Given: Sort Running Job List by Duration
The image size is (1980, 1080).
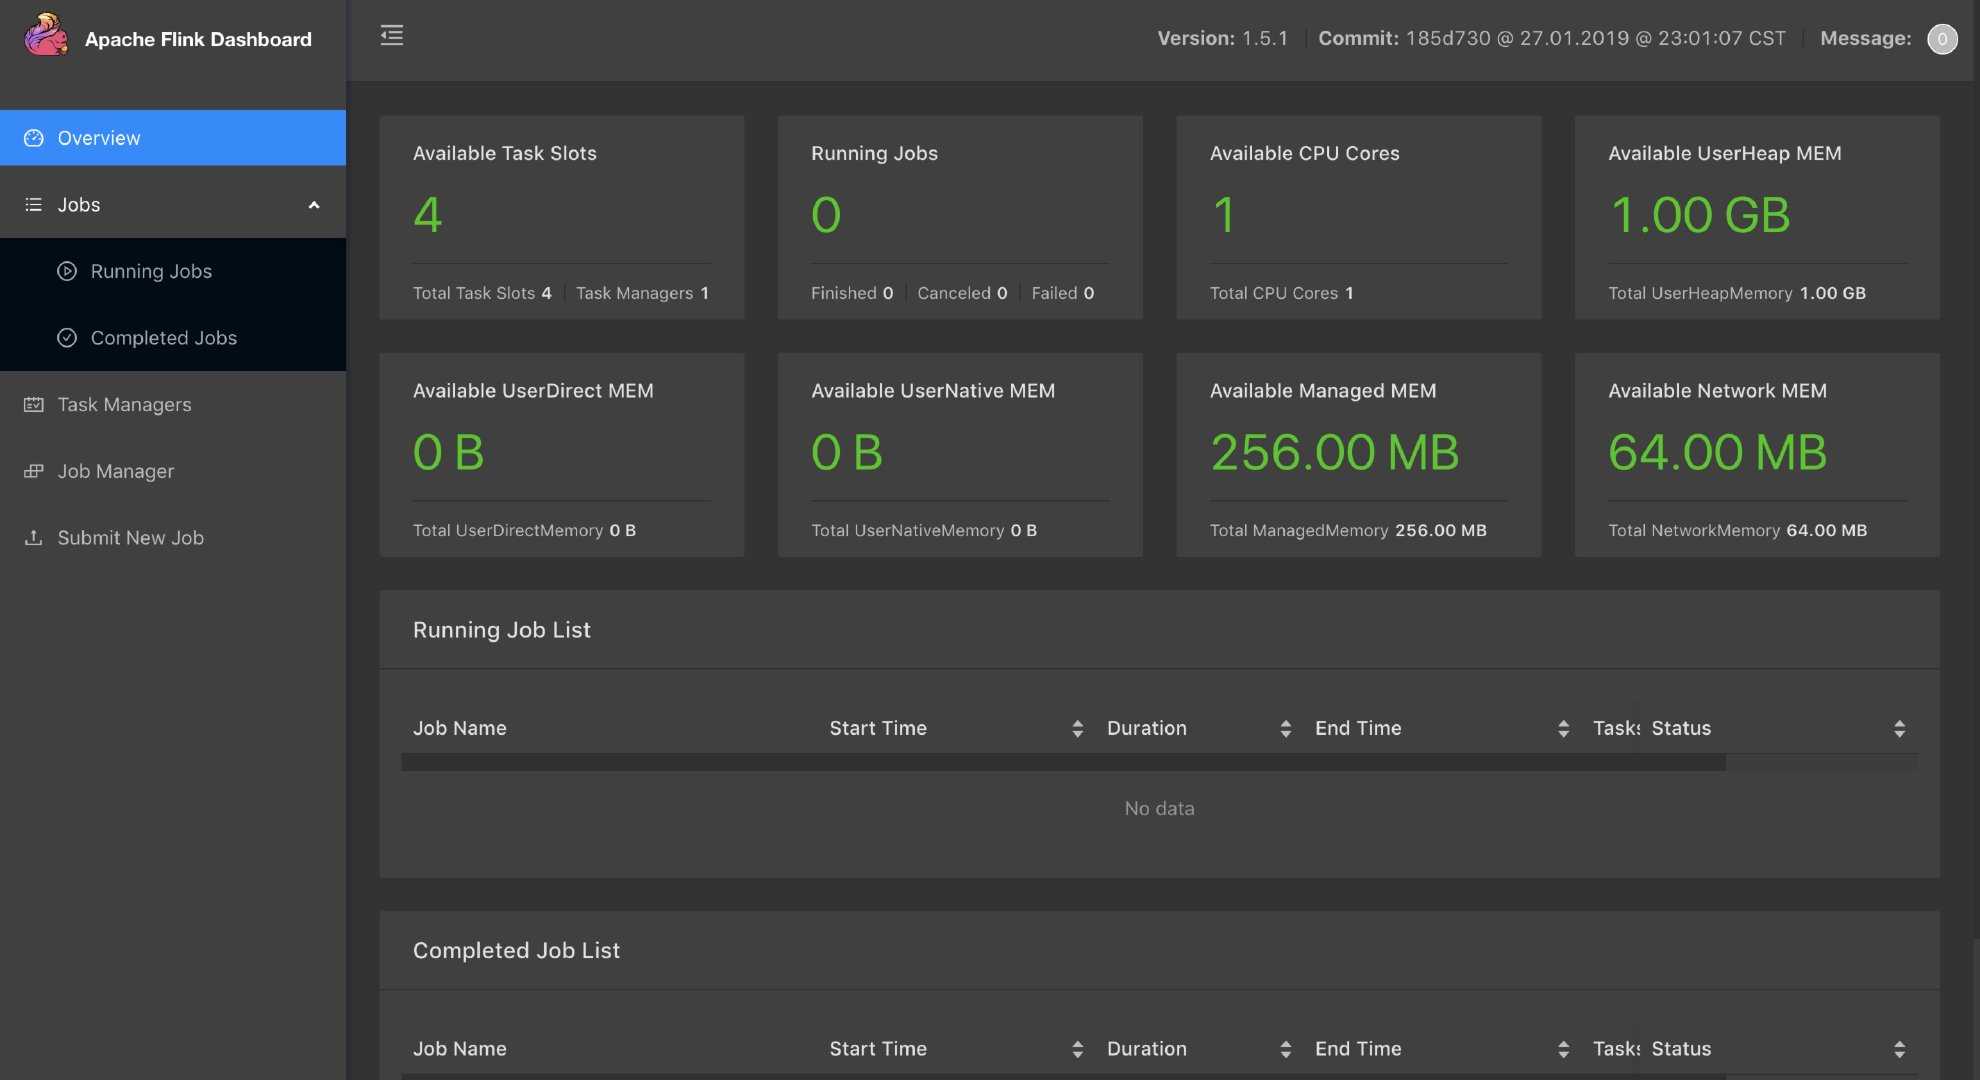Looking at the screenshot, I should (1285, 729).
